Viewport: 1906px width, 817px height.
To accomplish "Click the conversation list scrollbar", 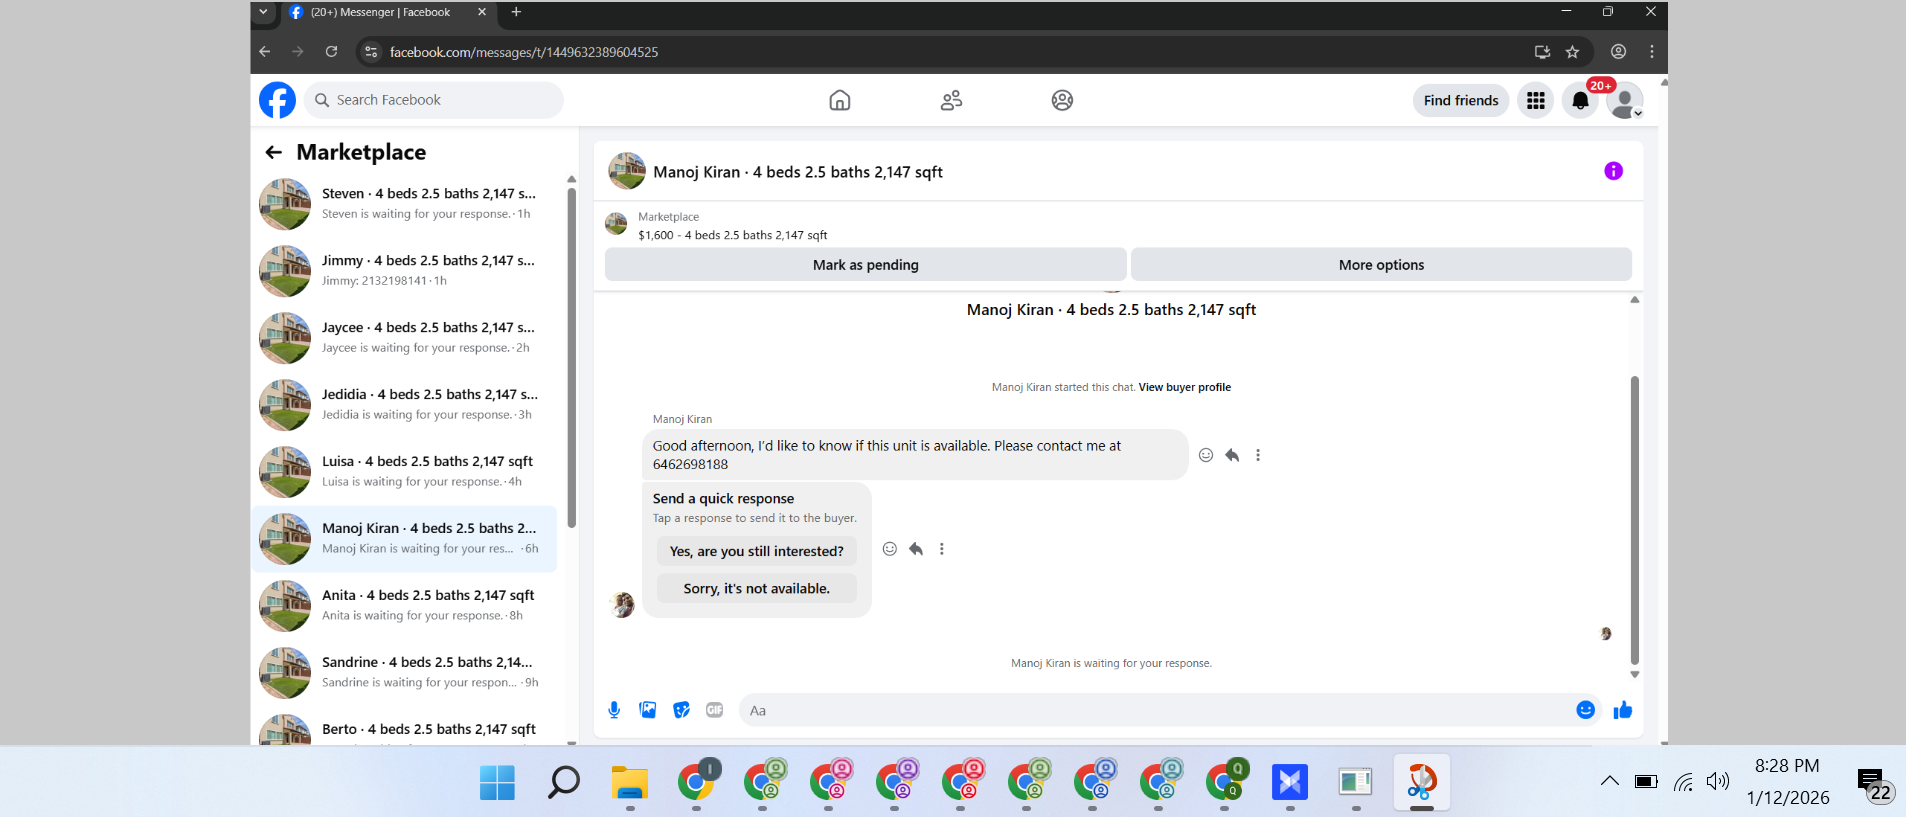I will [571, 357].
